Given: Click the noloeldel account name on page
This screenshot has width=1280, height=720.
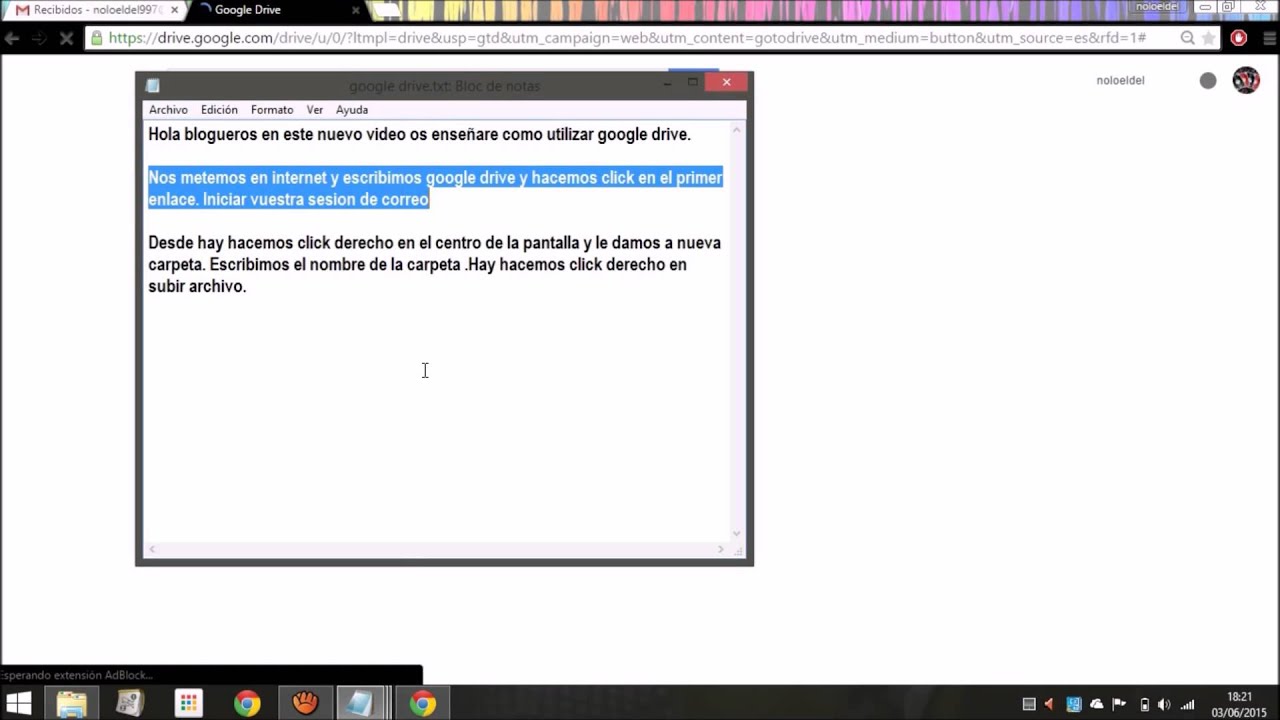Looking at the screenshot, I should tap(1120, 81).
